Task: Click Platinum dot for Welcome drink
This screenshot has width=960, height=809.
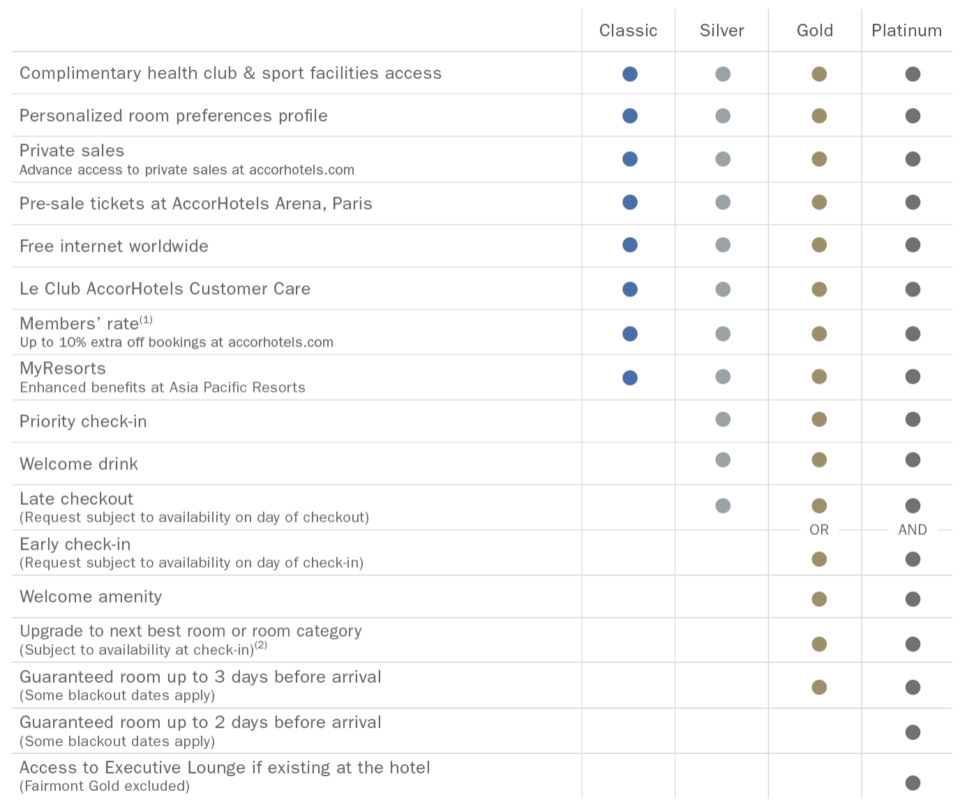Action: click(913, 460)
